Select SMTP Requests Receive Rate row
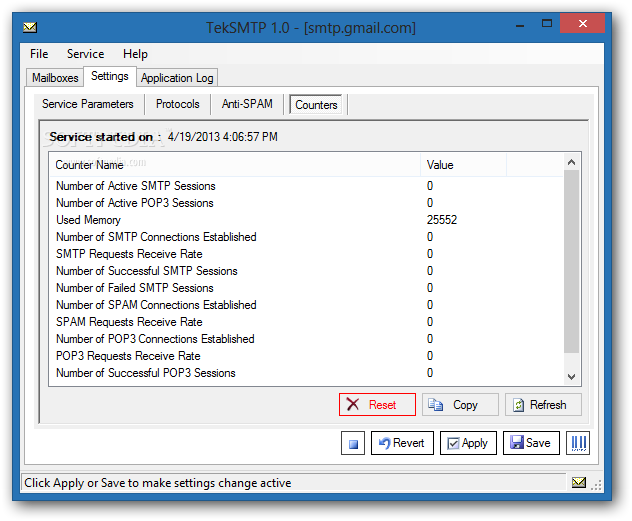Image resolution: width=632 pixels, height=521 pixels. (306, 254)
